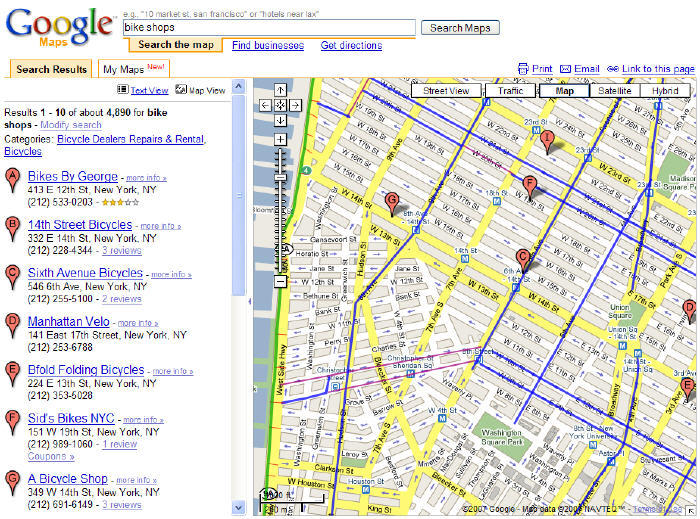This screenshot has width=700, height=519.
Task: Click the center map button between pan arrows
Action: pyautogui.click(x=280, y=105)
